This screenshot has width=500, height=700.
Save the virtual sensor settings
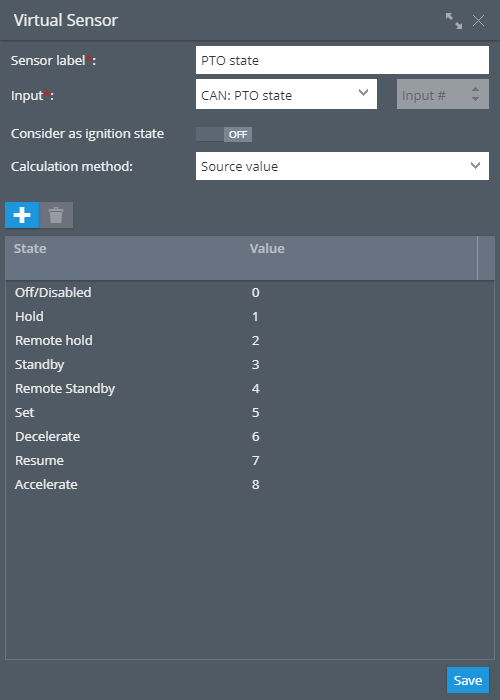pyautogui.click(x=468, y=680)
